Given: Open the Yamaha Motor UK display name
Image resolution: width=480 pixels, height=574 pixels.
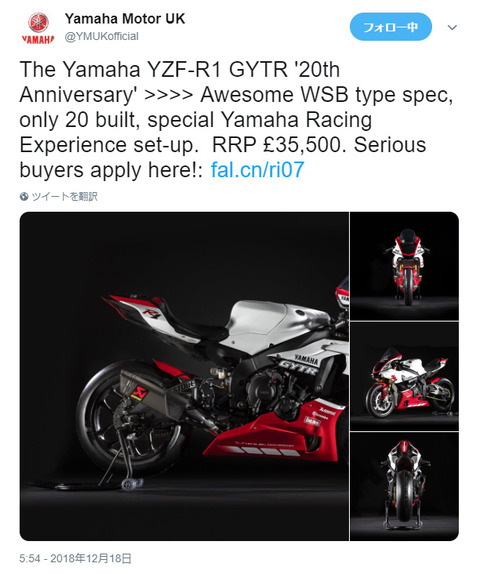Looking at the screenshot, I should 125,19.
